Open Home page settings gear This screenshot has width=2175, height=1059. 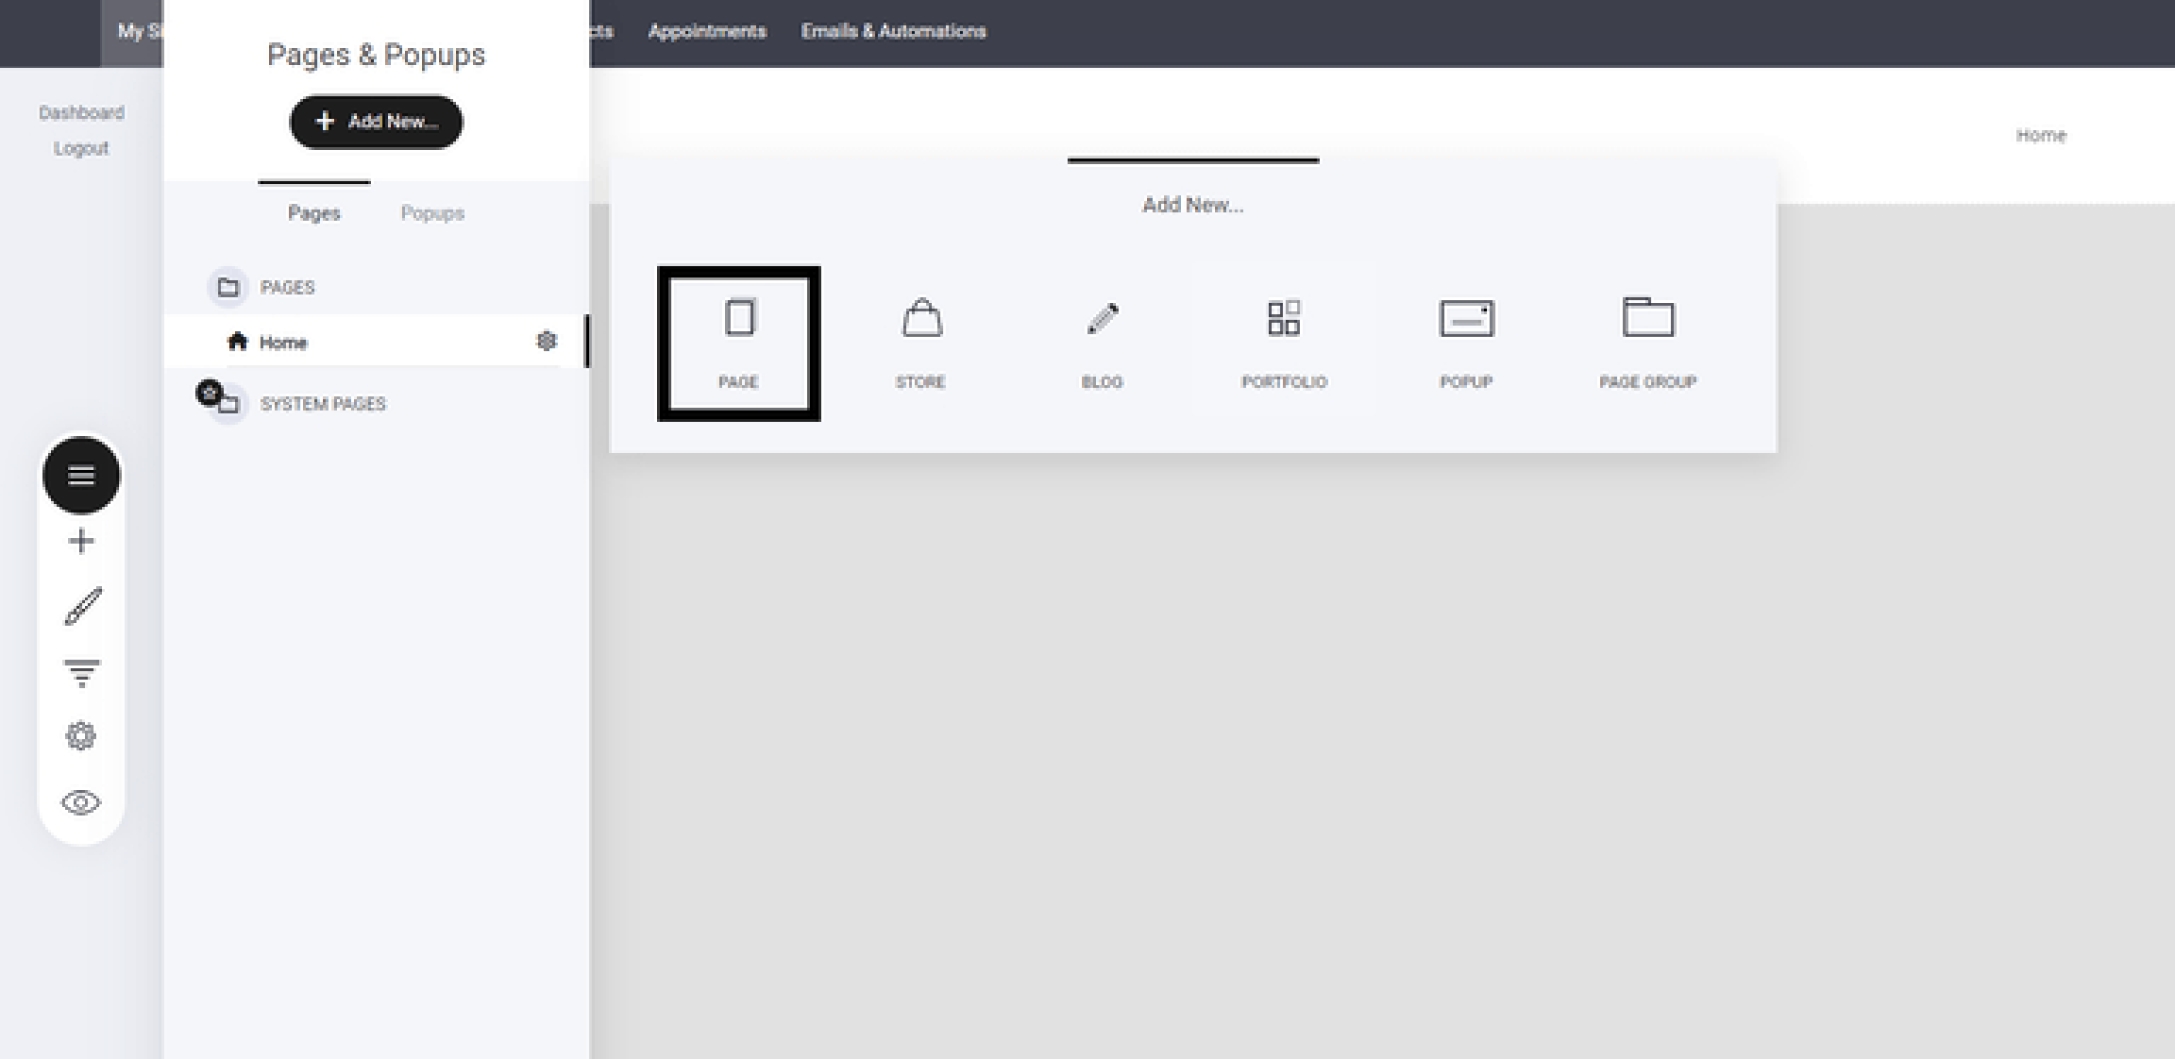tap(546, 341)
